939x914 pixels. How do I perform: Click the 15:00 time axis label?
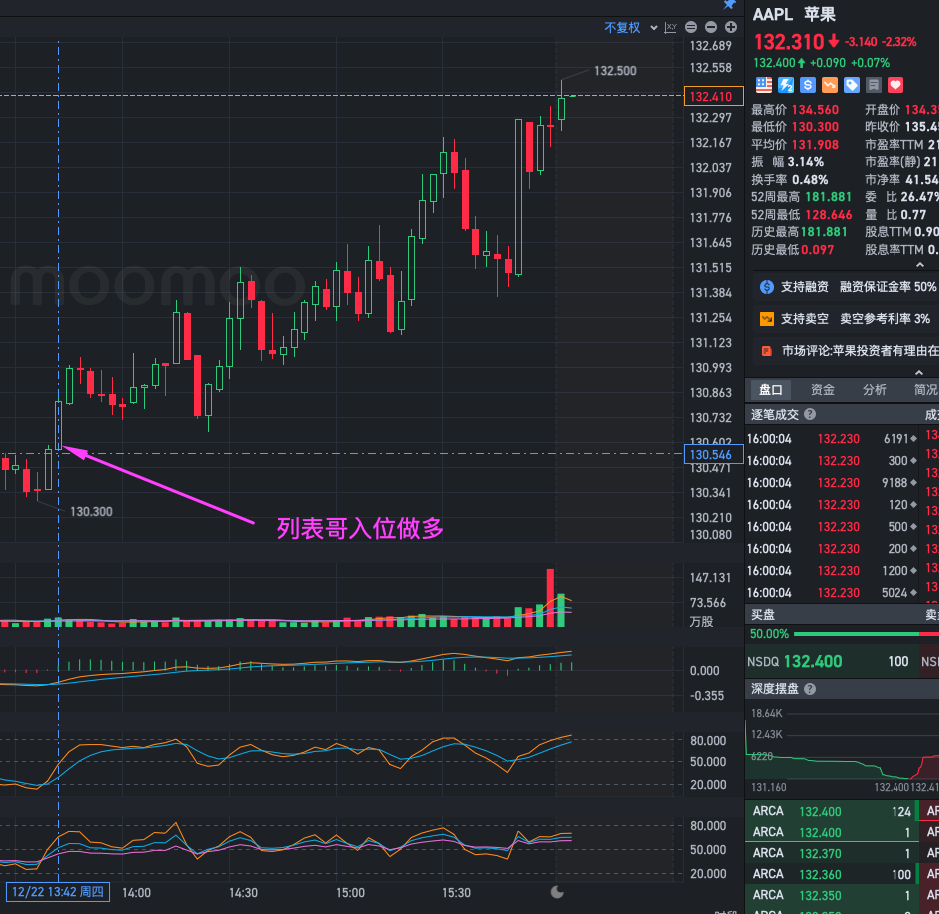pos(350,892)
